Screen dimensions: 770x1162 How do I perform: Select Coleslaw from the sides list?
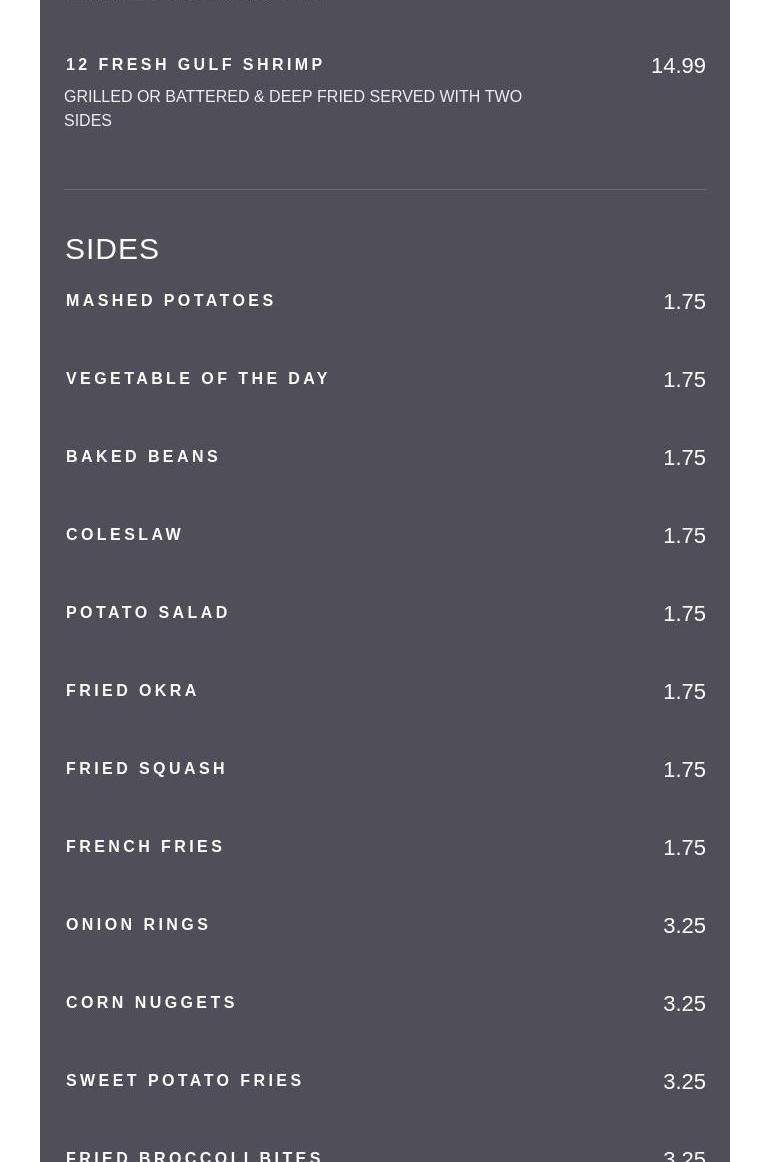(x=125, y=535)
